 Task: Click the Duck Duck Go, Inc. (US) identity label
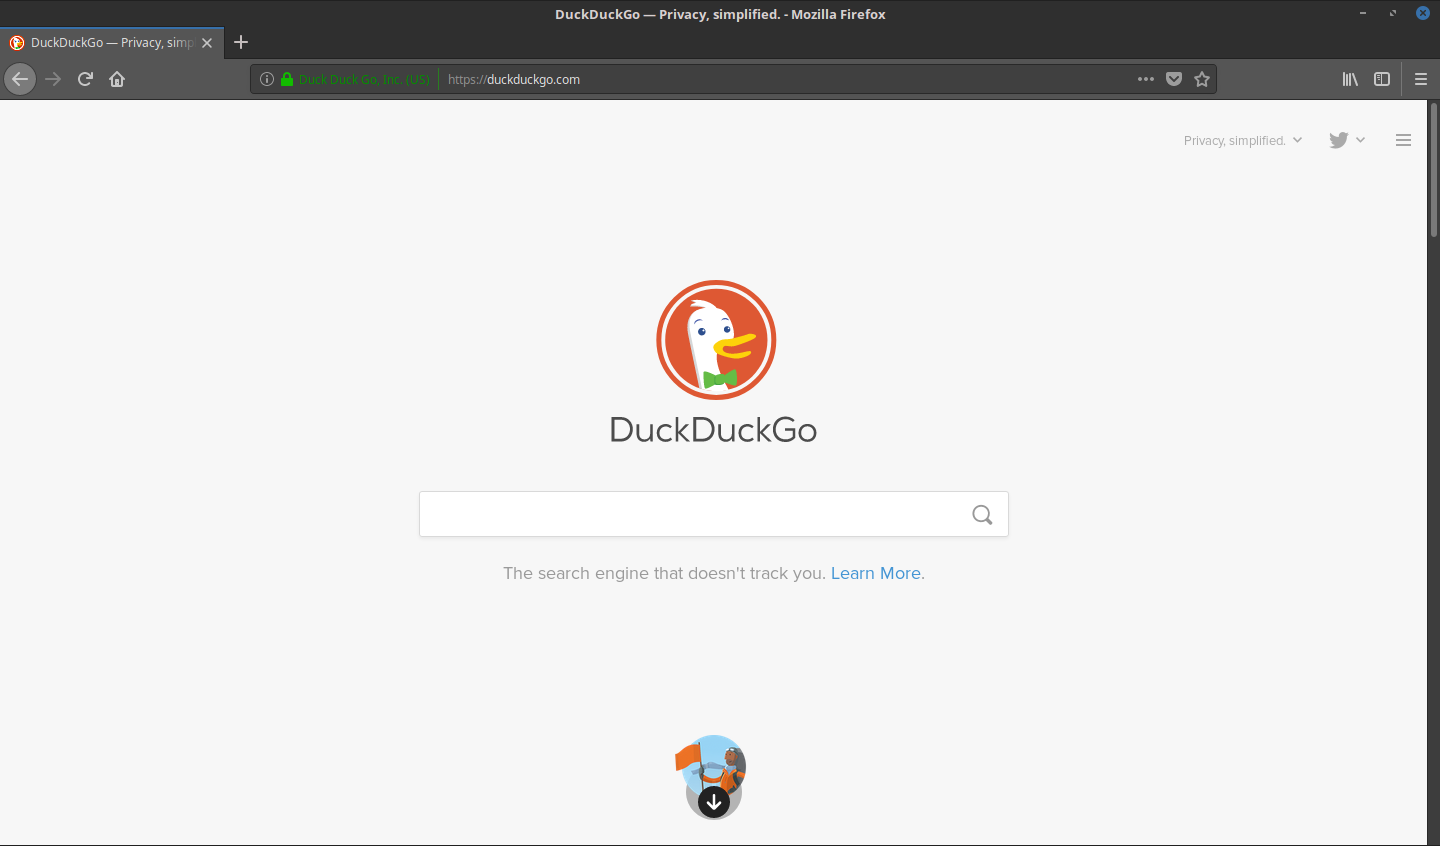pyautogui.click(x=364, y=79)
